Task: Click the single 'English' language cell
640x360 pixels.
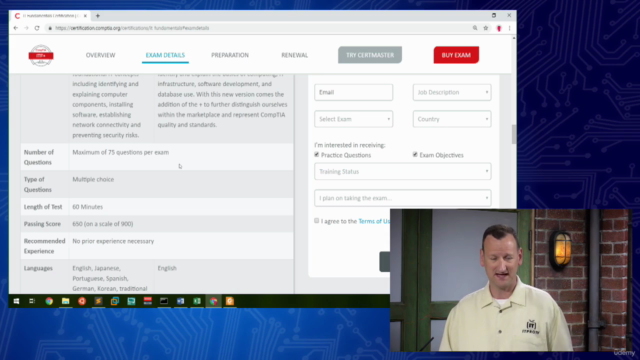Action: (x=167, y=268)
